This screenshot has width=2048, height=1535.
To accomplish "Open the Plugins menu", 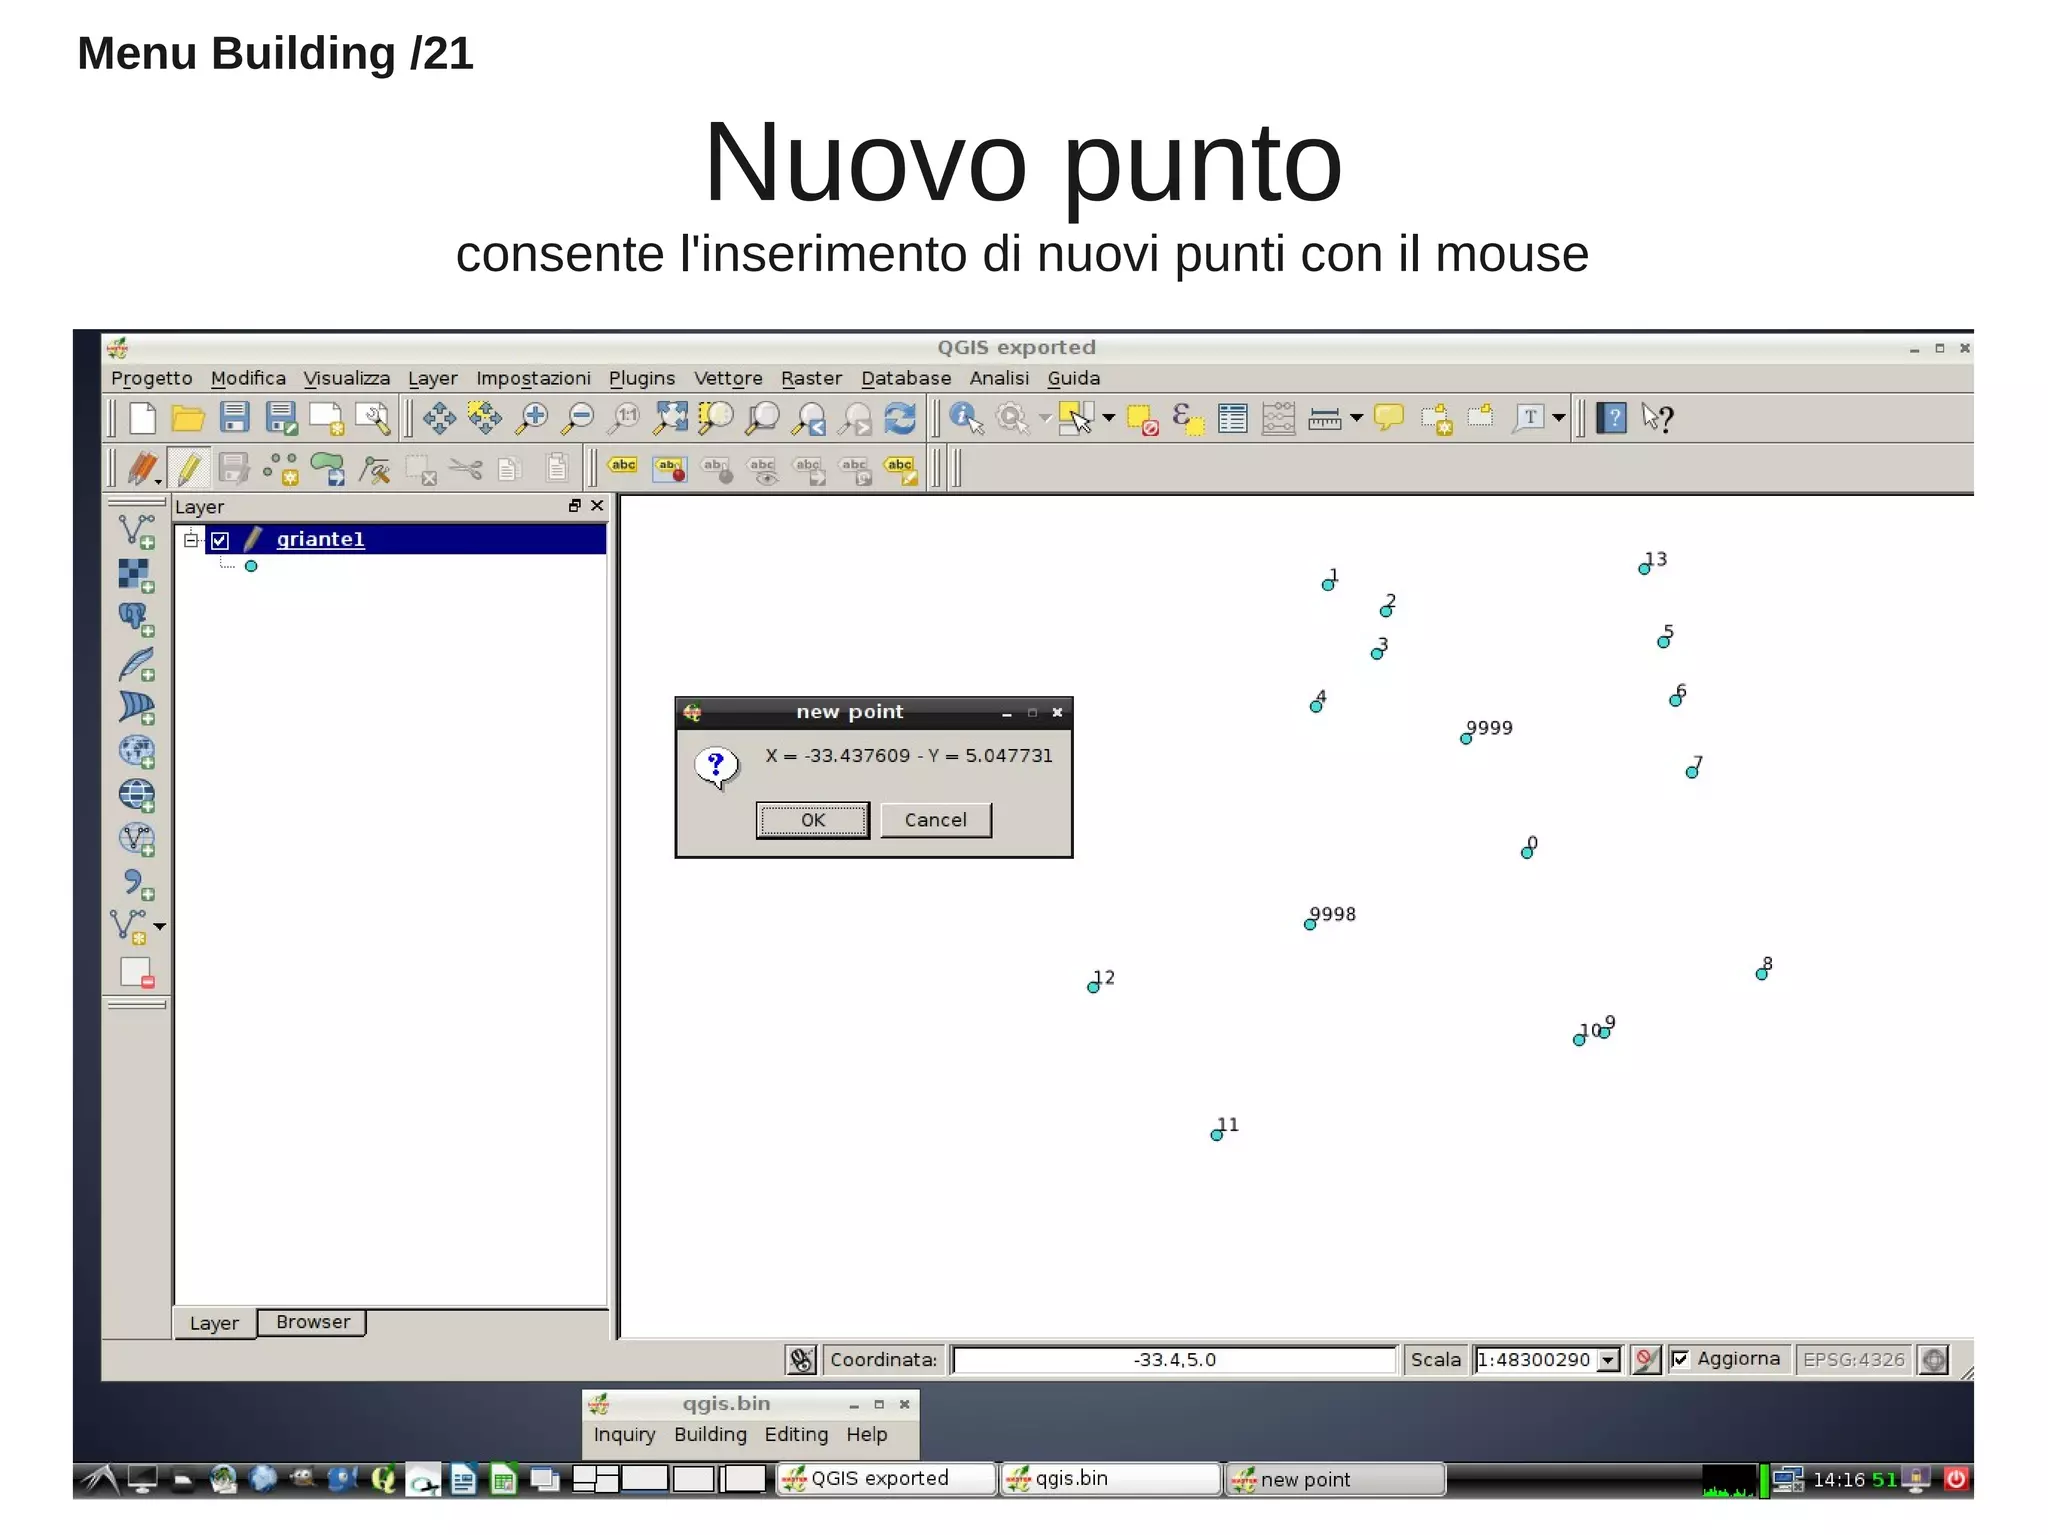I will click(642, 379).
